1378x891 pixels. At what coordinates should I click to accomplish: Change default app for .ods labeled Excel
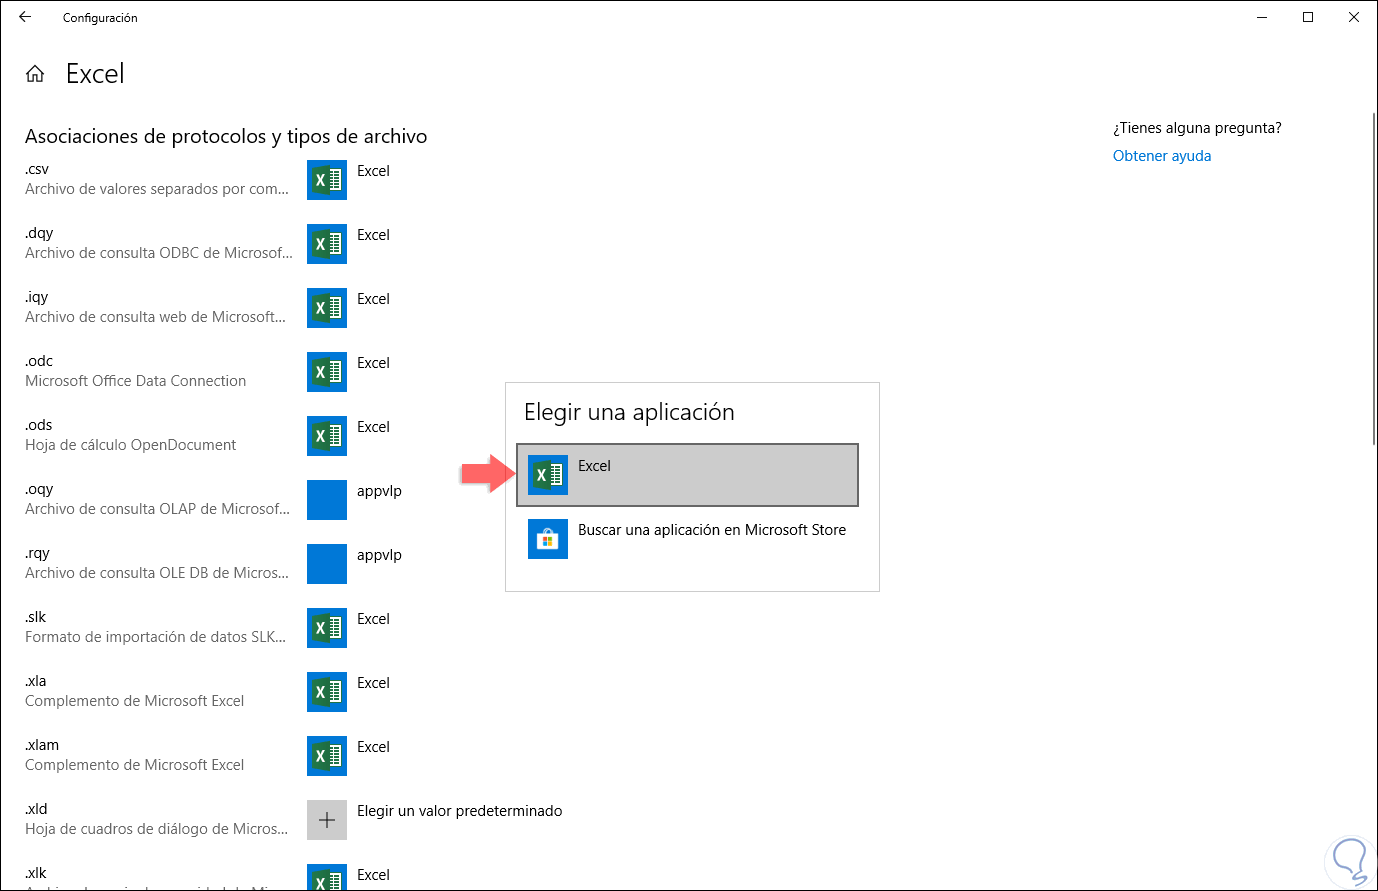[373, 427]
